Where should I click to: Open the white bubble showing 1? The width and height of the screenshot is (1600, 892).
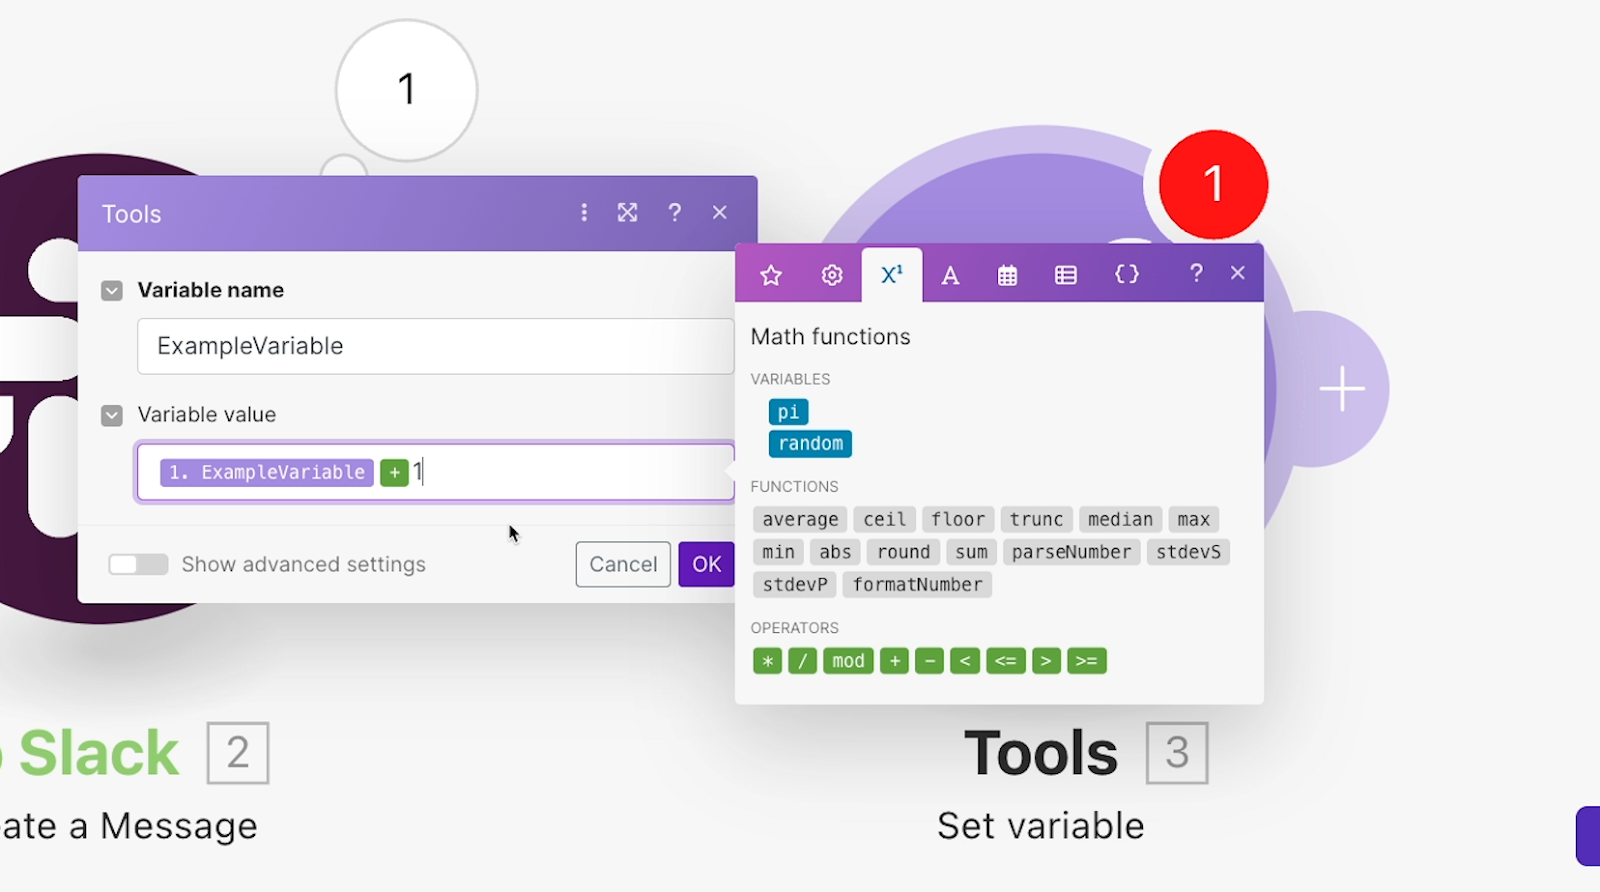coord(406,90)
